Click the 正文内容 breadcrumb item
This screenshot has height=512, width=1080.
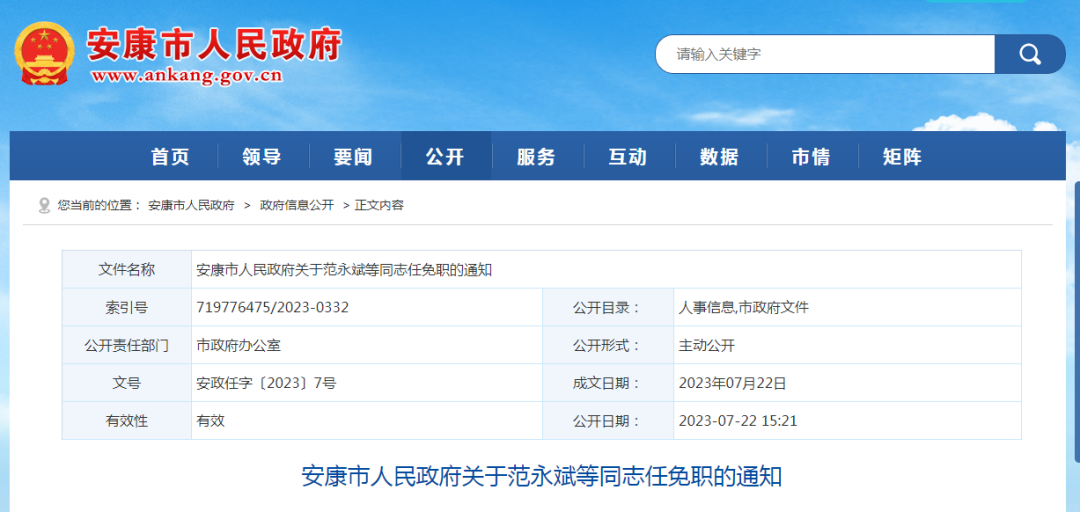(x=379, y=205)
